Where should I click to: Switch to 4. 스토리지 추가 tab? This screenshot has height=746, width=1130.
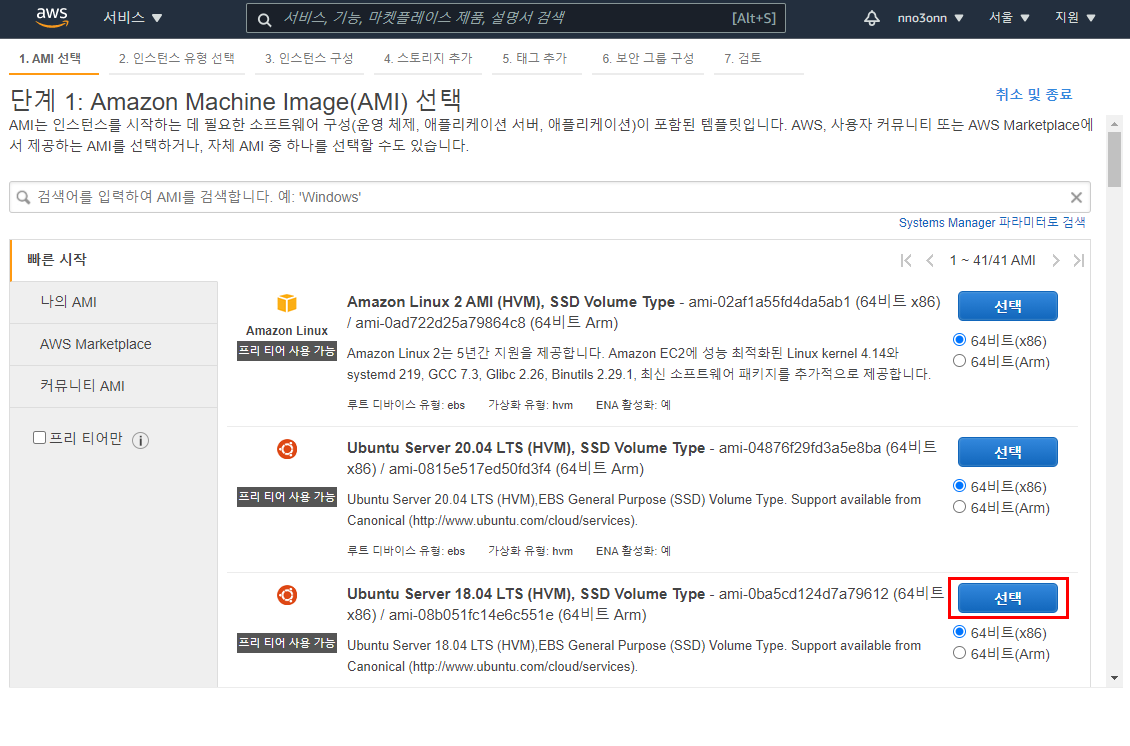[428, 58]
